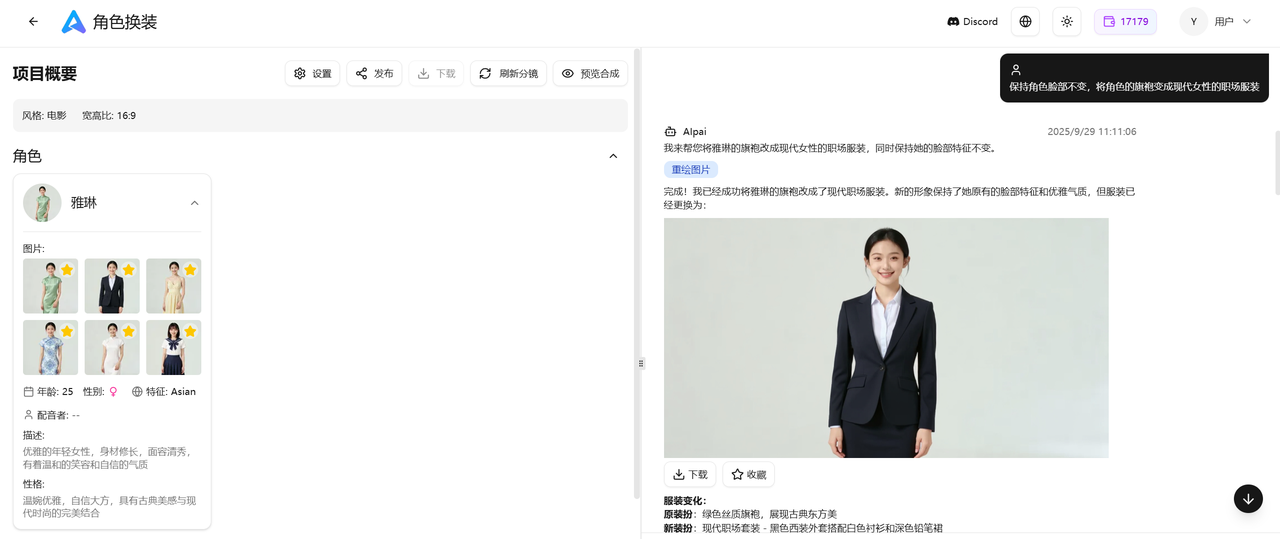The width and height of the screenshot is (1280, 539).
Task: Click the globe language icon
Action: 1025,22
